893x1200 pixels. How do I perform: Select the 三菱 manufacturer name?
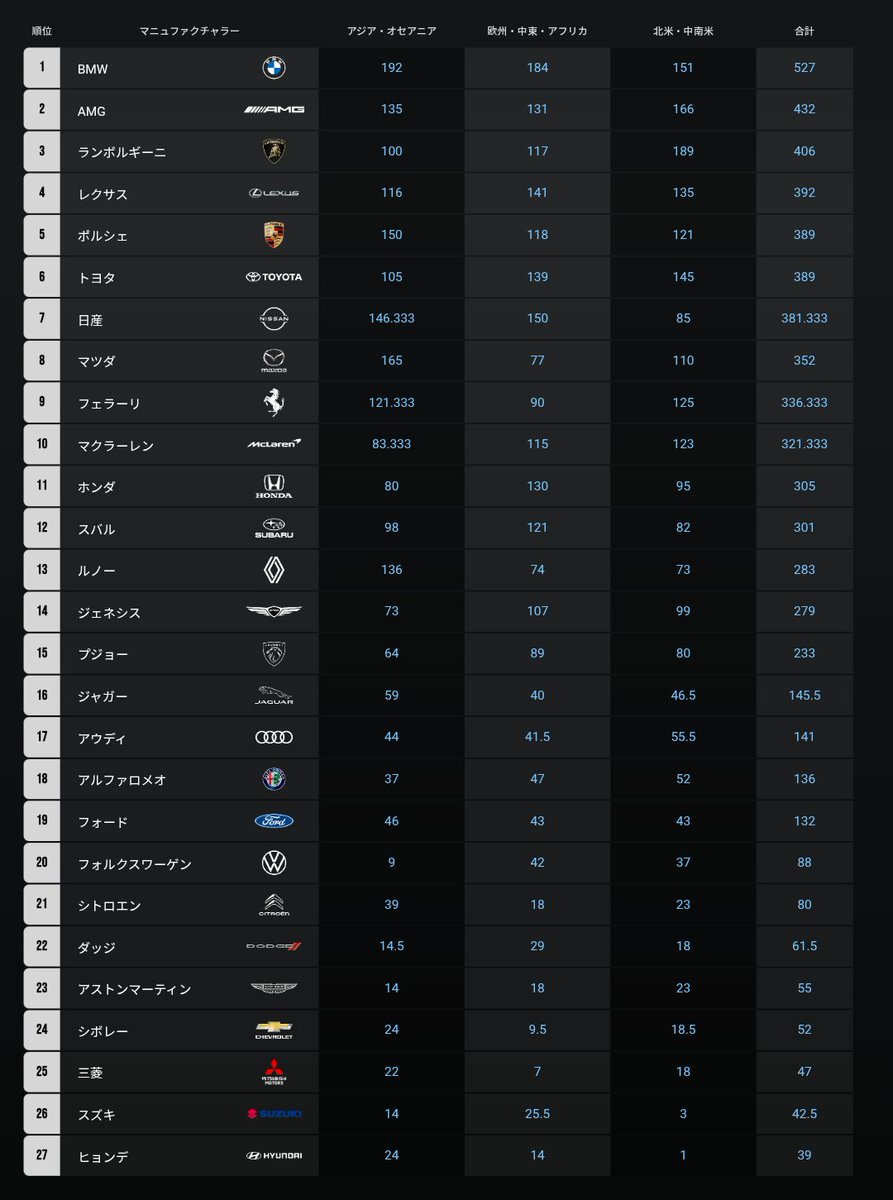[x=90, y=1073]
